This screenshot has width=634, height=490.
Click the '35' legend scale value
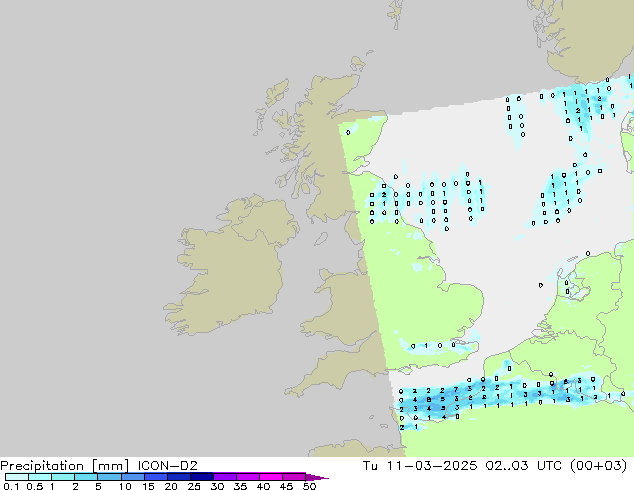tap(240, 486)
